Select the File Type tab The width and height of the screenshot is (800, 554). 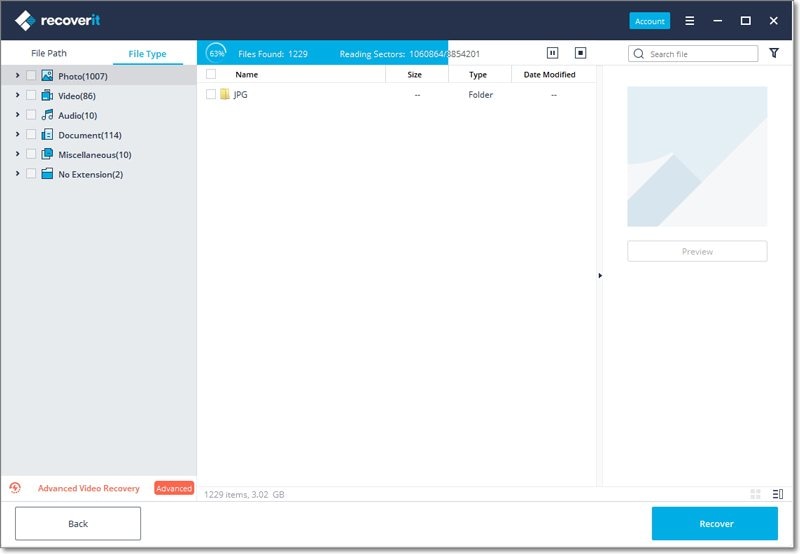tap(147, 54)
